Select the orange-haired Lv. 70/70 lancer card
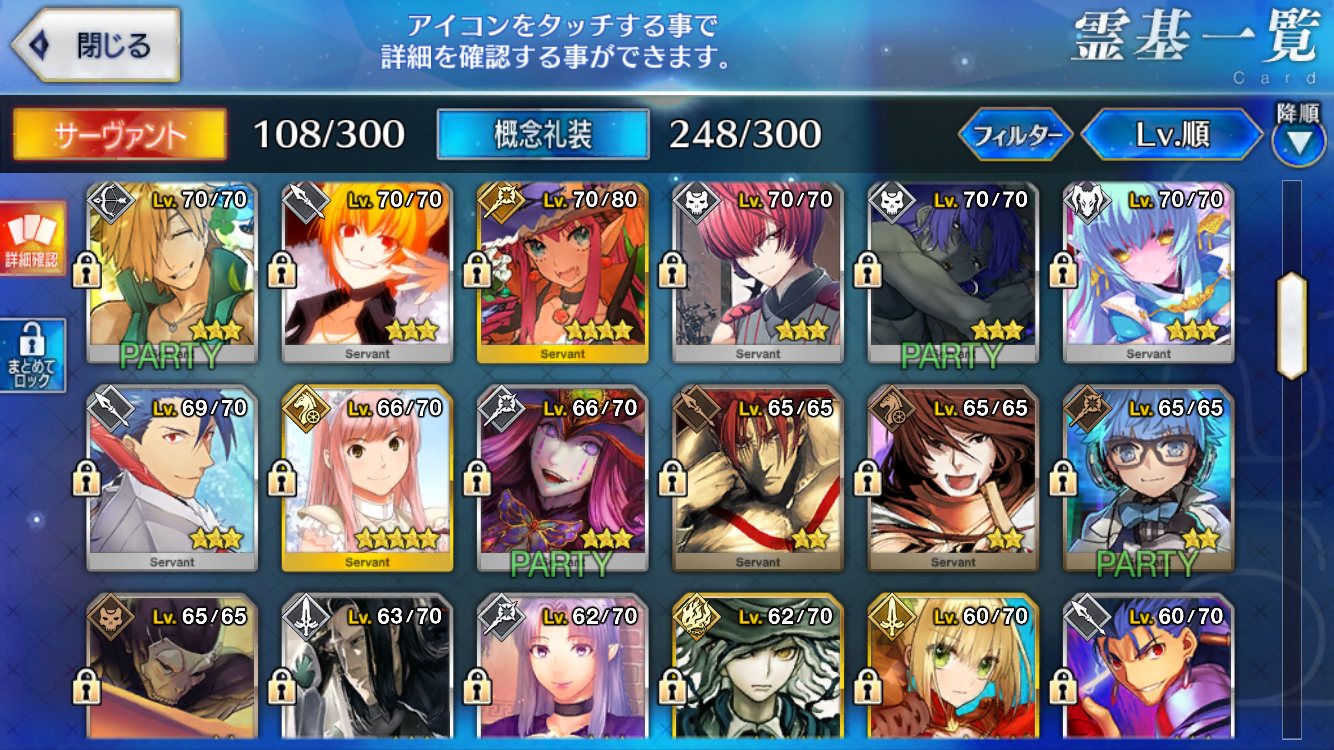Viewport: 1334px width, 750px height. pos(367,272)
